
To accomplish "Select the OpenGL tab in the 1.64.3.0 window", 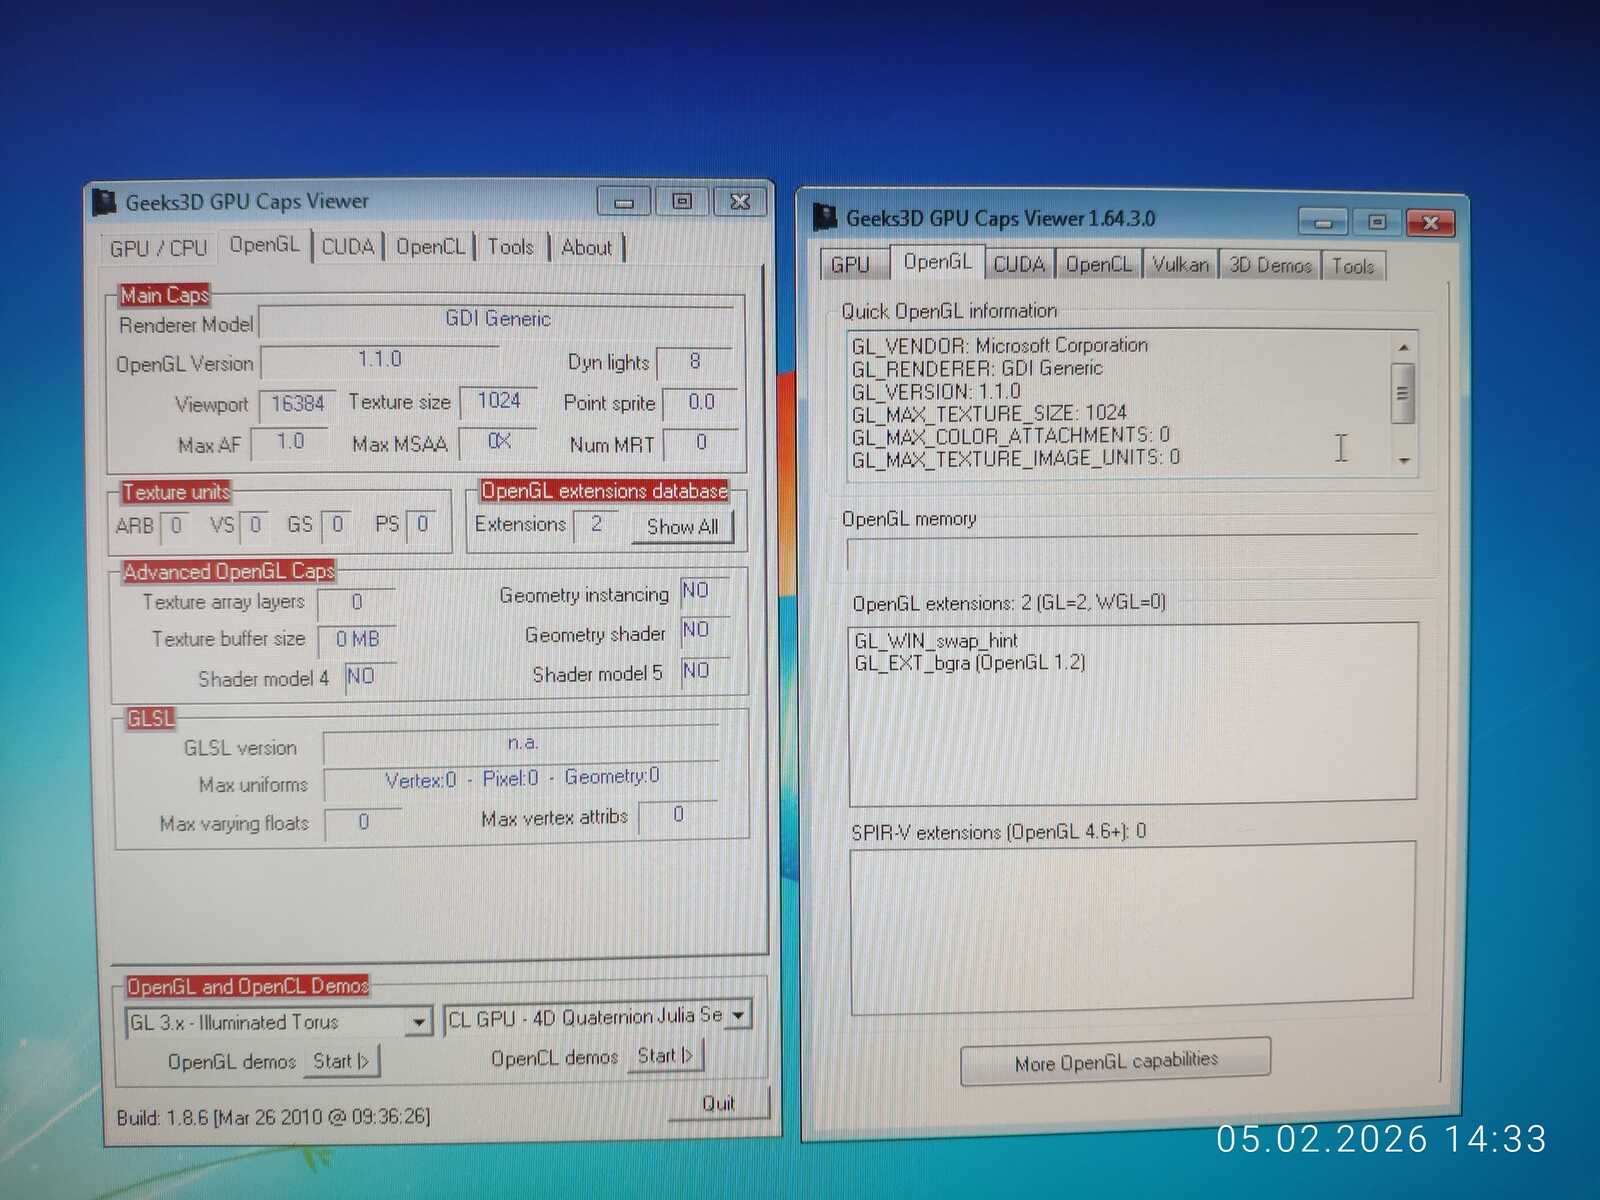I will click(x=937, y=262).
